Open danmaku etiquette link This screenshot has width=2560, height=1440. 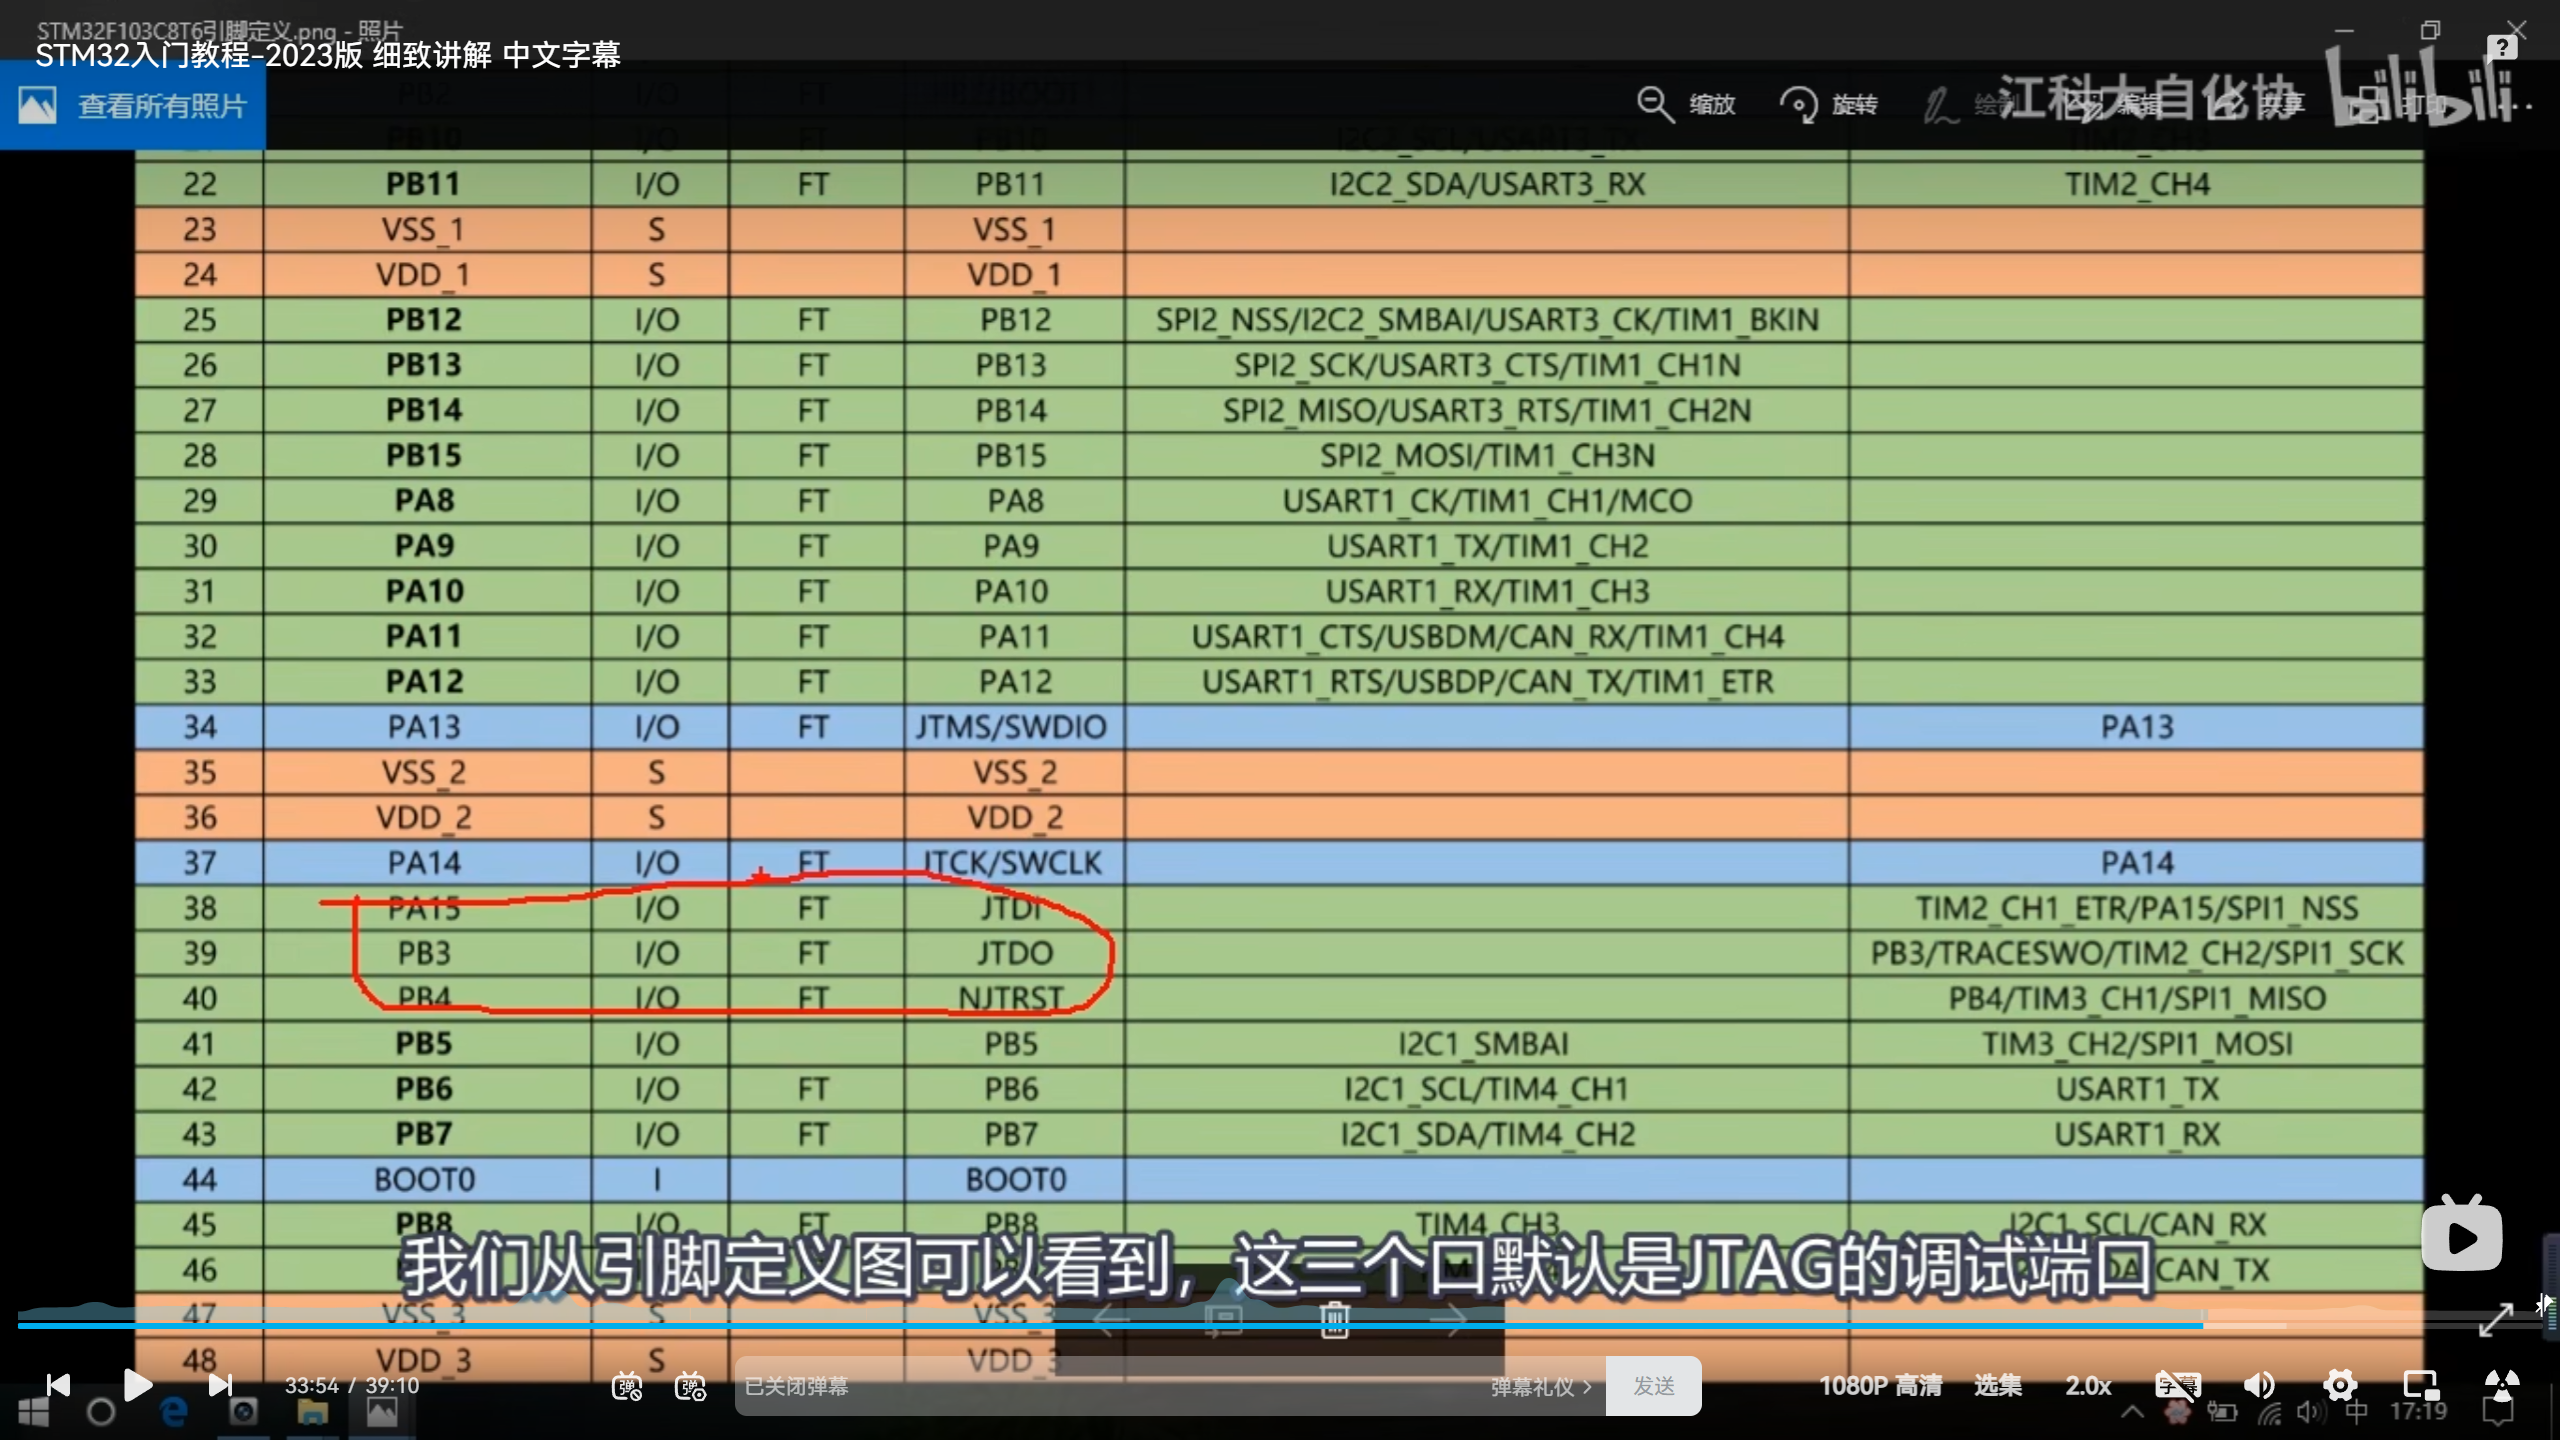pos(1540,1386)
